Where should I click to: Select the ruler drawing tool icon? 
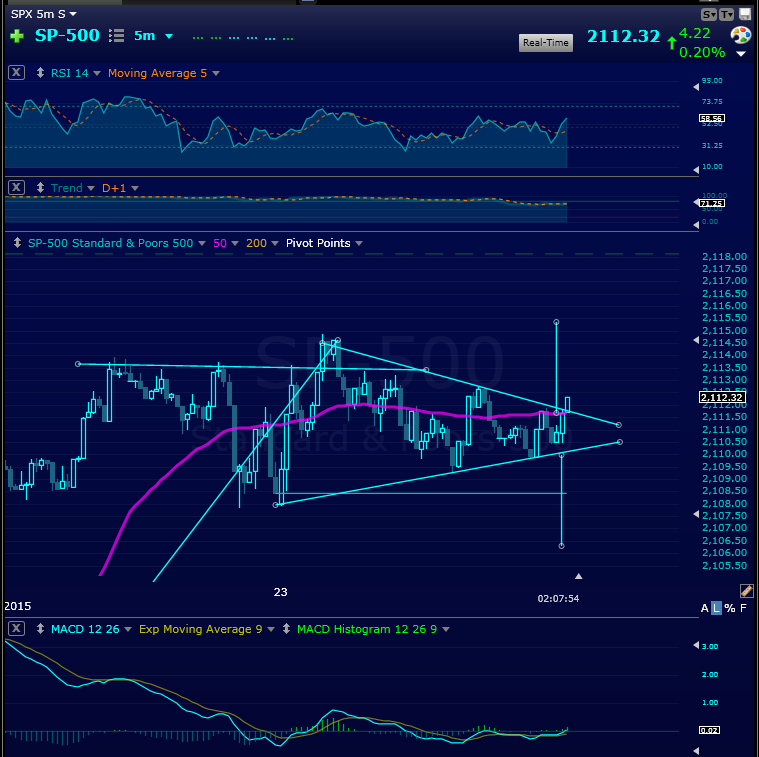(746, 590)
